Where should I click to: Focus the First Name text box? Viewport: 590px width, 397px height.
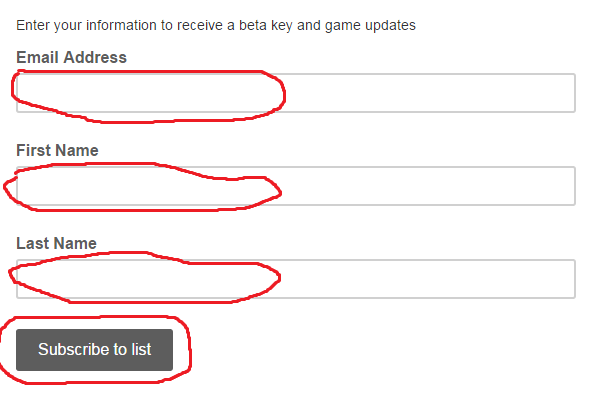(x=296, y=186)
